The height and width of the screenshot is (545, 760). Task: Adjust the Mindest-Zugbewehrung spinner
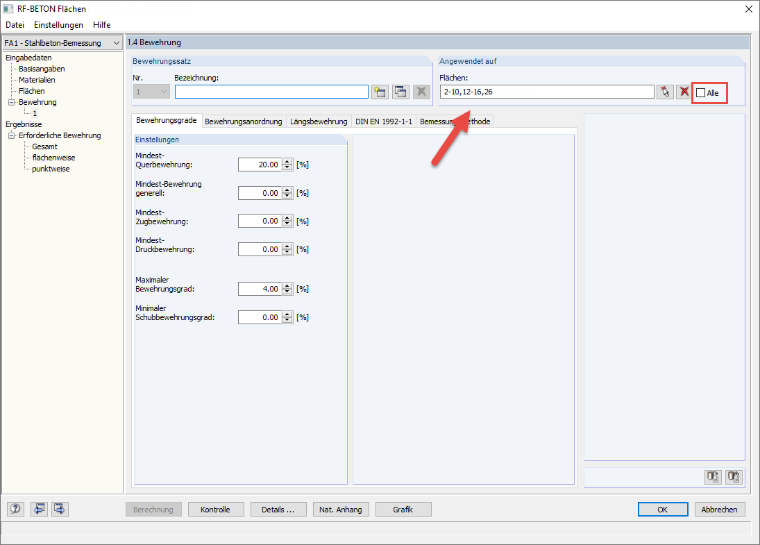[x=287, y=221]
